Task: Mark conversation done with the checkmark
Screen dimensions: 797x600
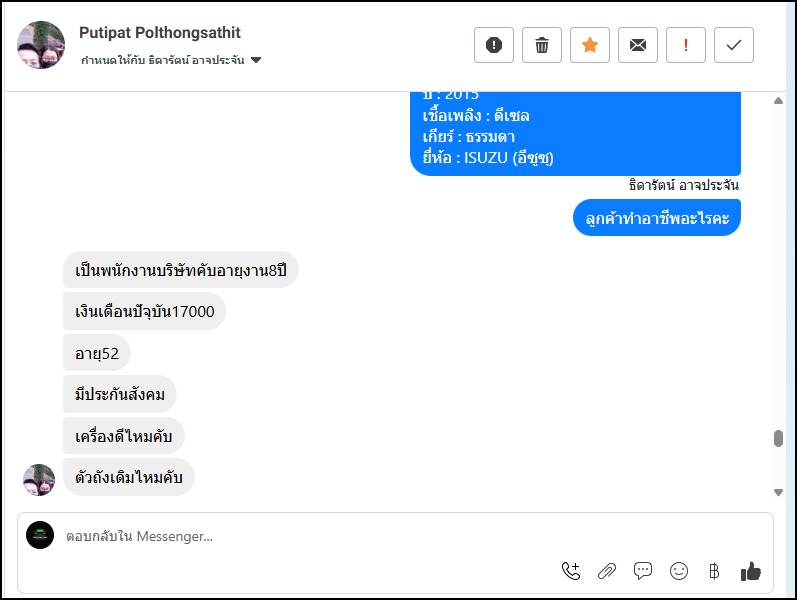Action: click(734, 45)
